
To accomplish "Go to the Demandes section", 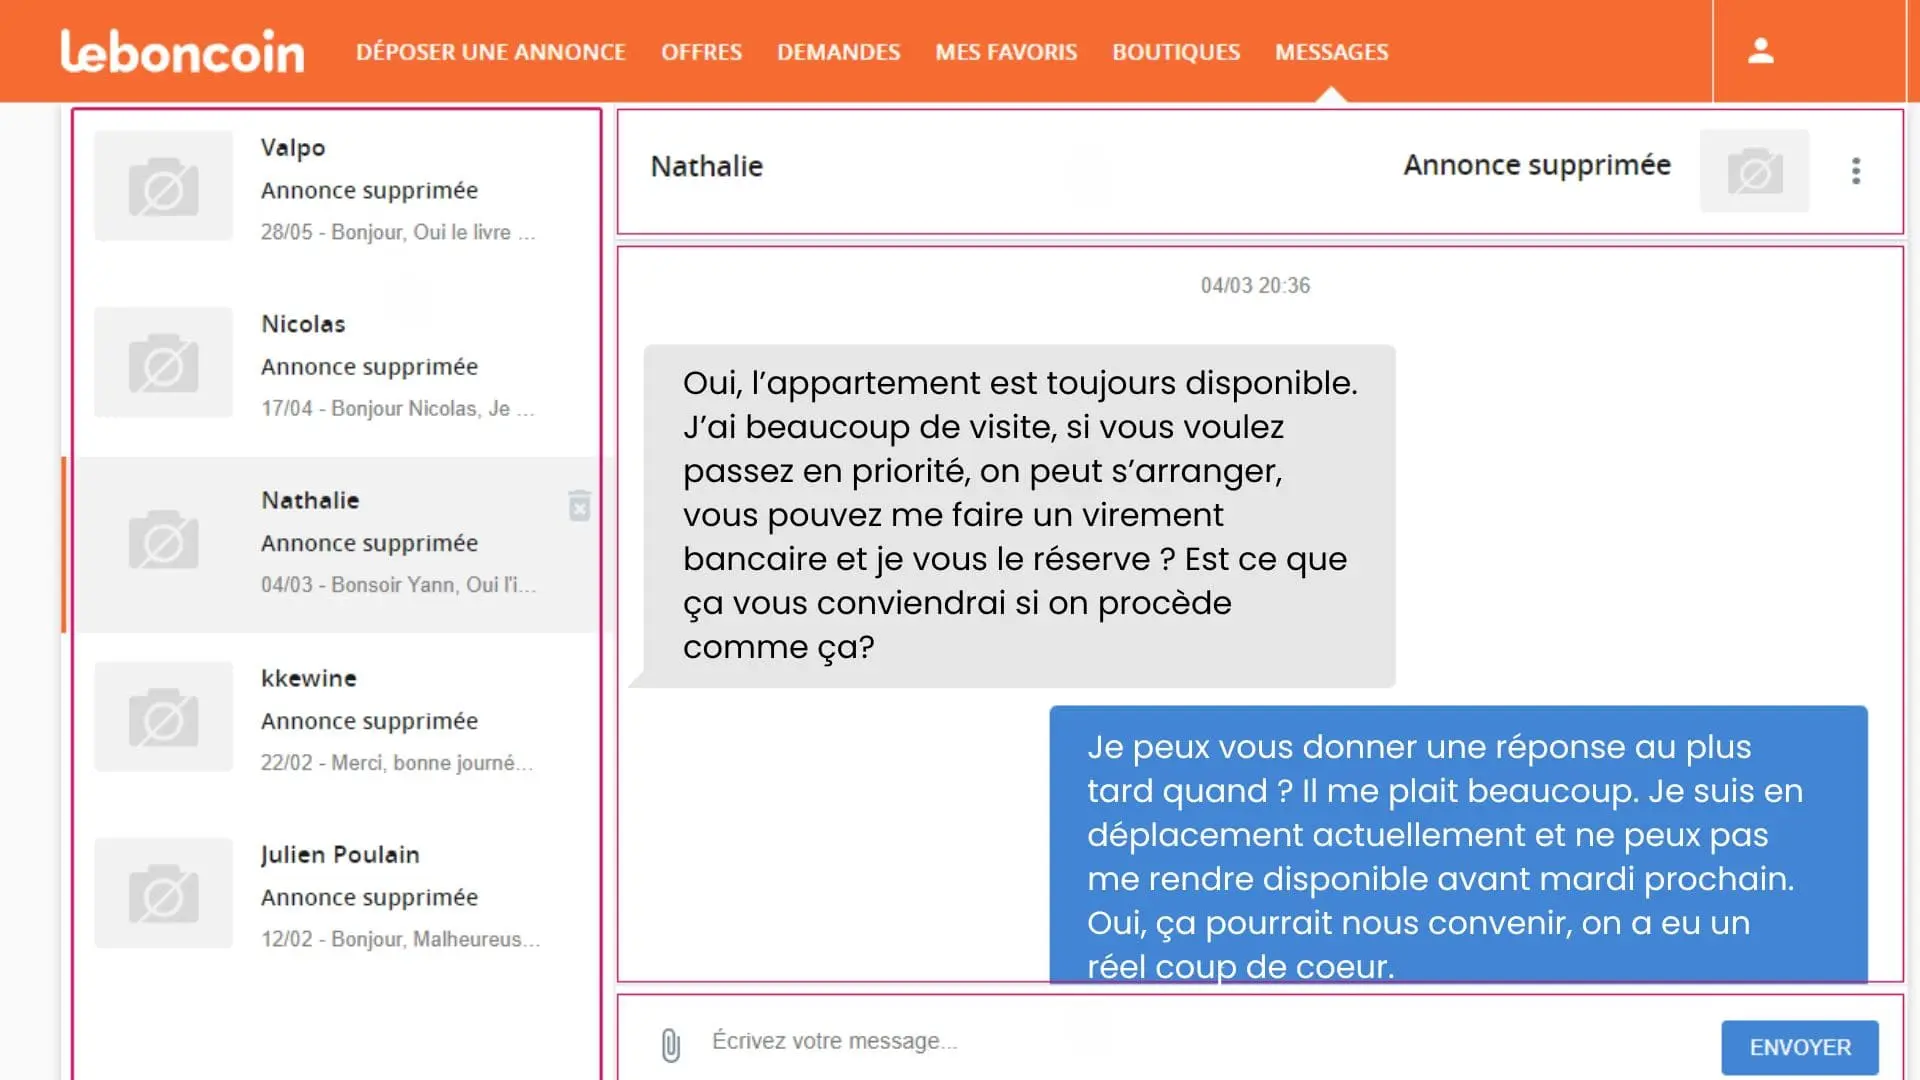I will point(839,52).
